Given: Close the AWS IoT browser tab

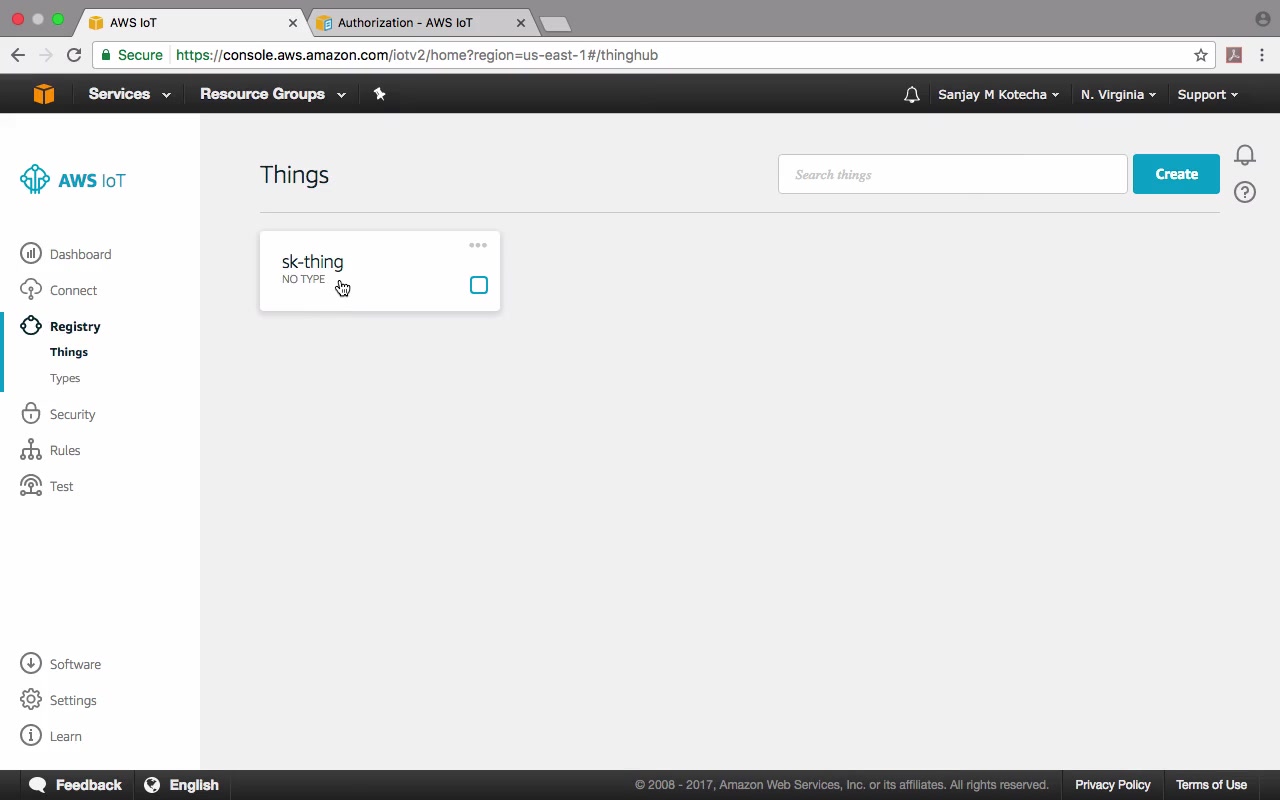Looking at the screenshot, I should pos(293,23).
